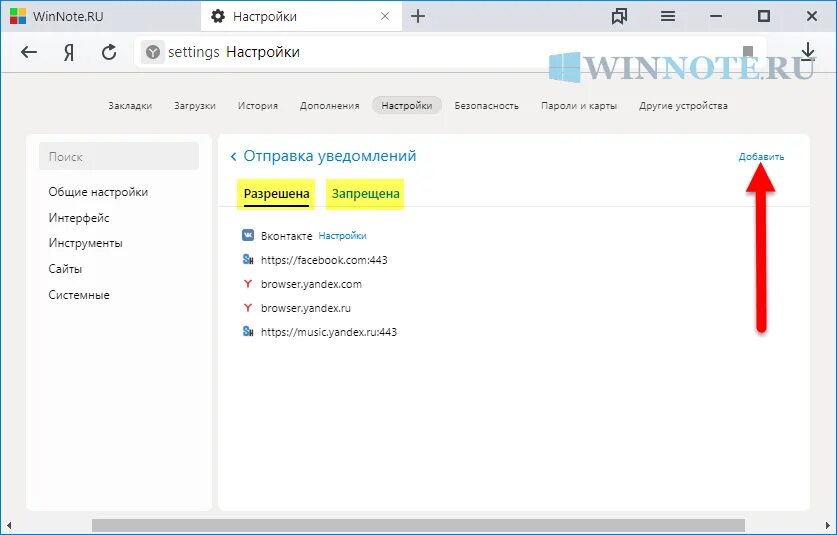Click the Отправка уведомлений heading link
837x535 pixels.
329,156
